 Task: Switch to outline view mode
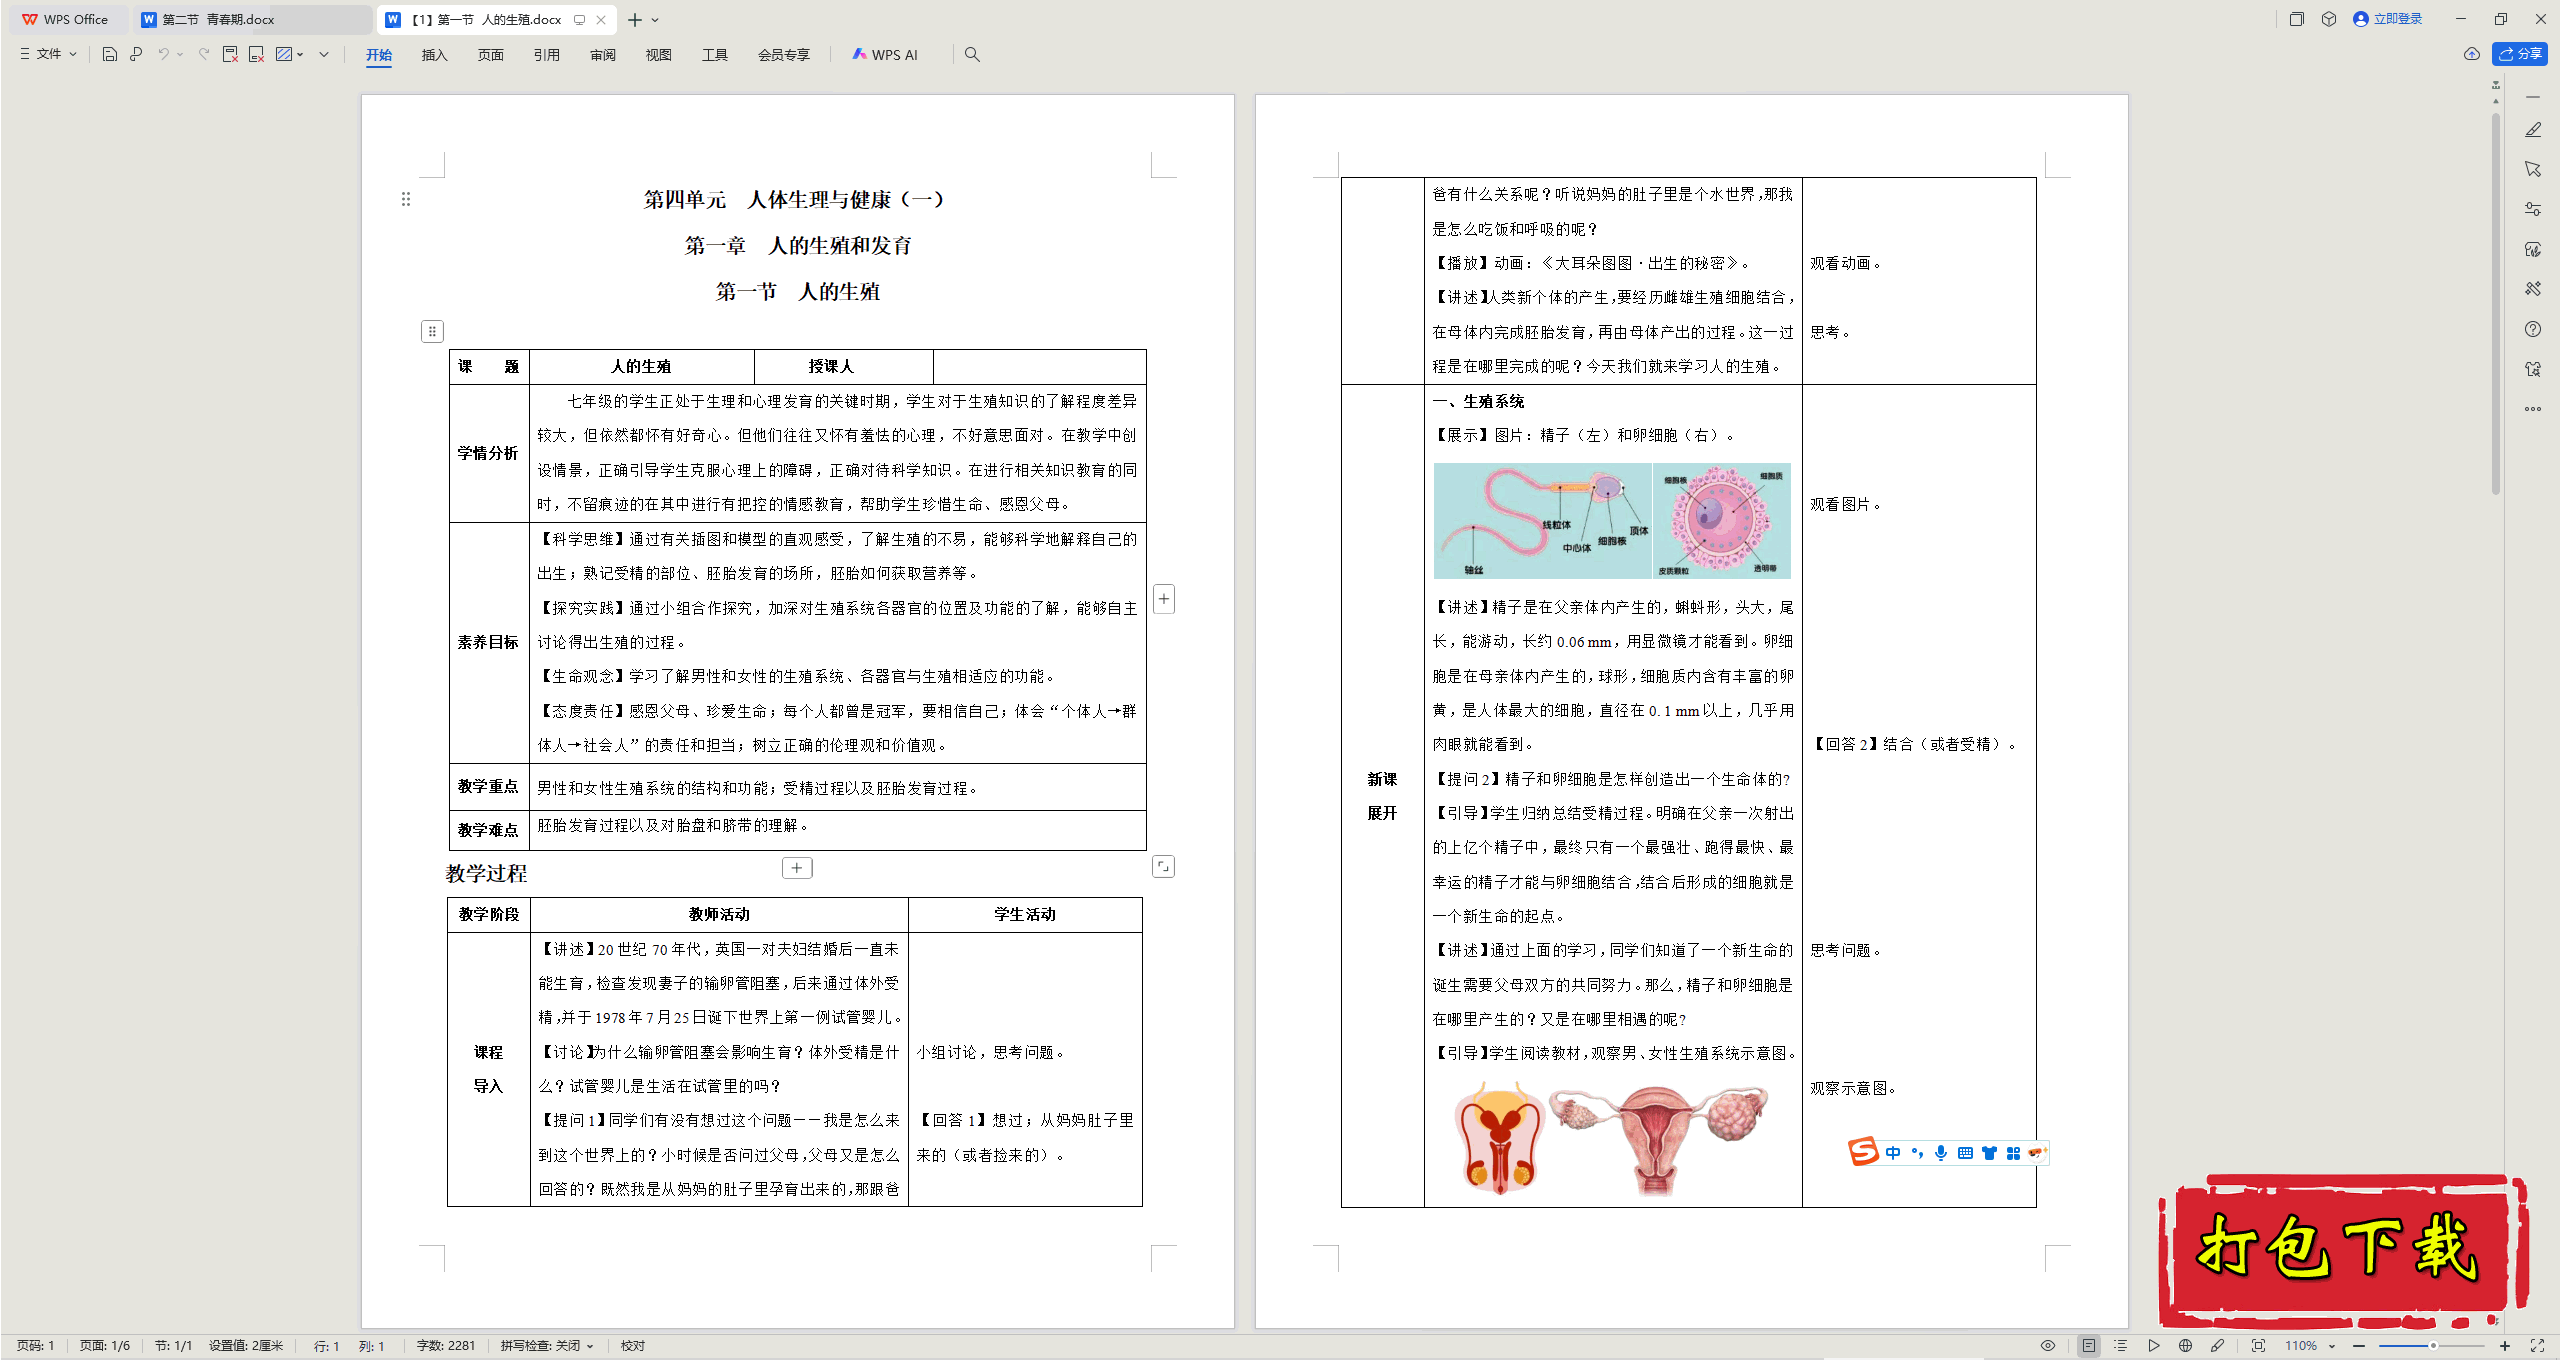click(x=2120, y=1346)
